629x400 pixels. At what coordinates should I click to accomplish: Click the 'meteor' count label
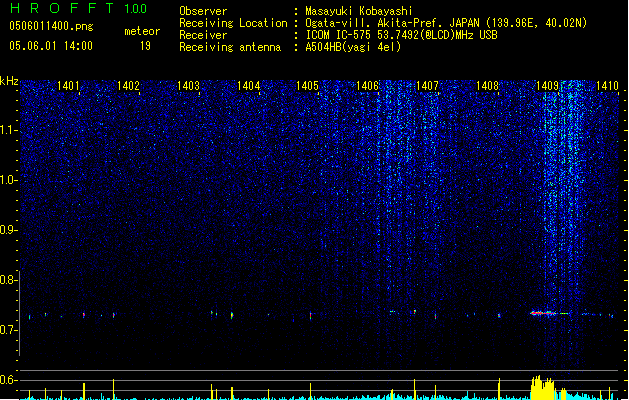(142, 31)
